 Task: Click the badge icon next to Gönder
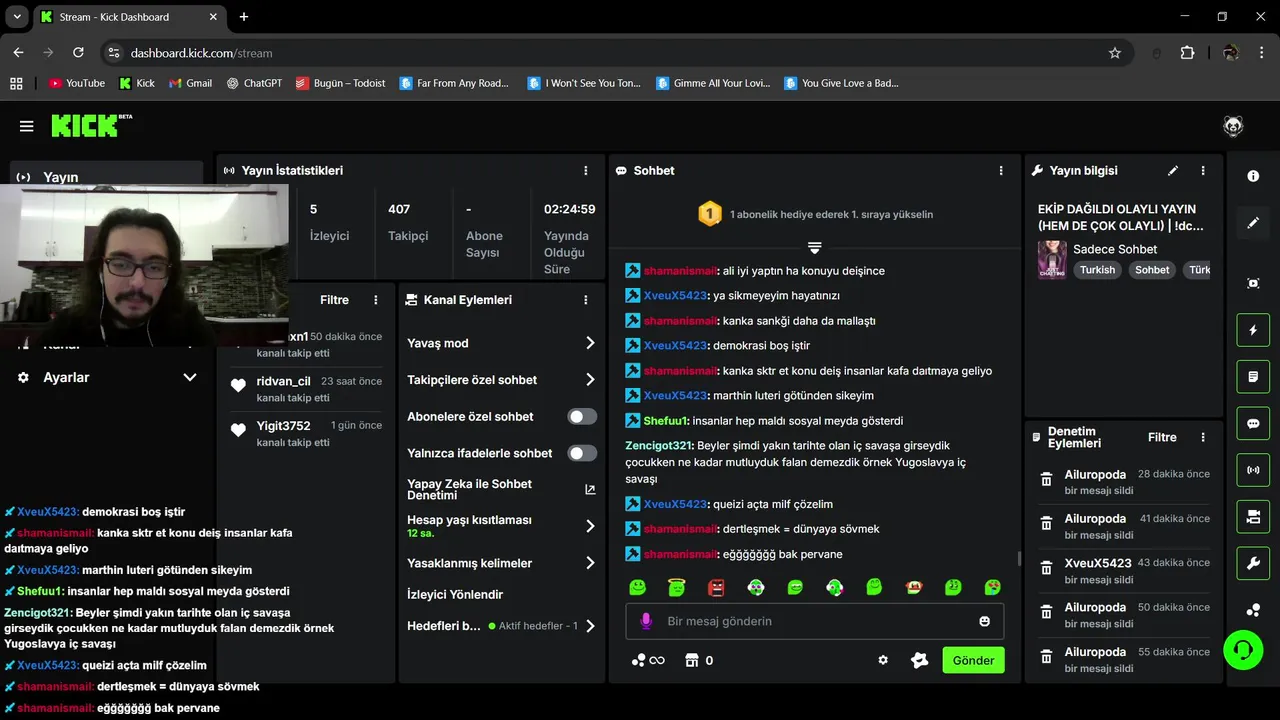pos(920,660)
